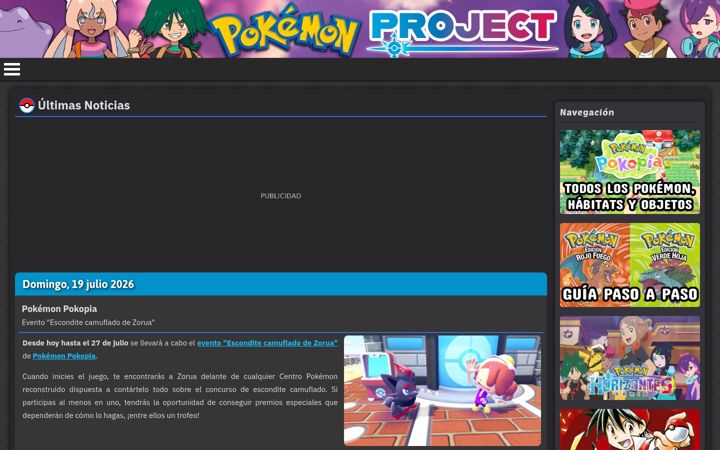Screen dimensions: 720x450
Task: Click the PUBLICIDAD ad placeholder
Action: click(x=281, y=196)
